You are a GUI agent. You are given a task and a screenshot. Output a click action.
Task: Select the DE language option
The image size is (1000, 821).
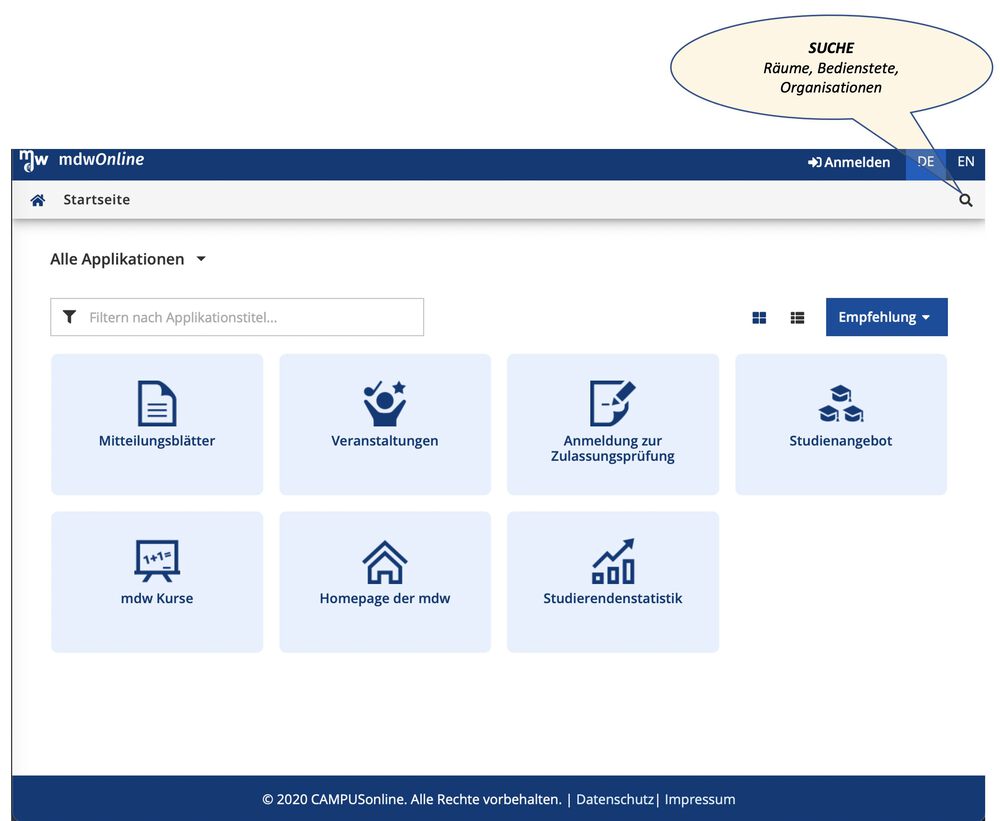[x=926, y=162]
